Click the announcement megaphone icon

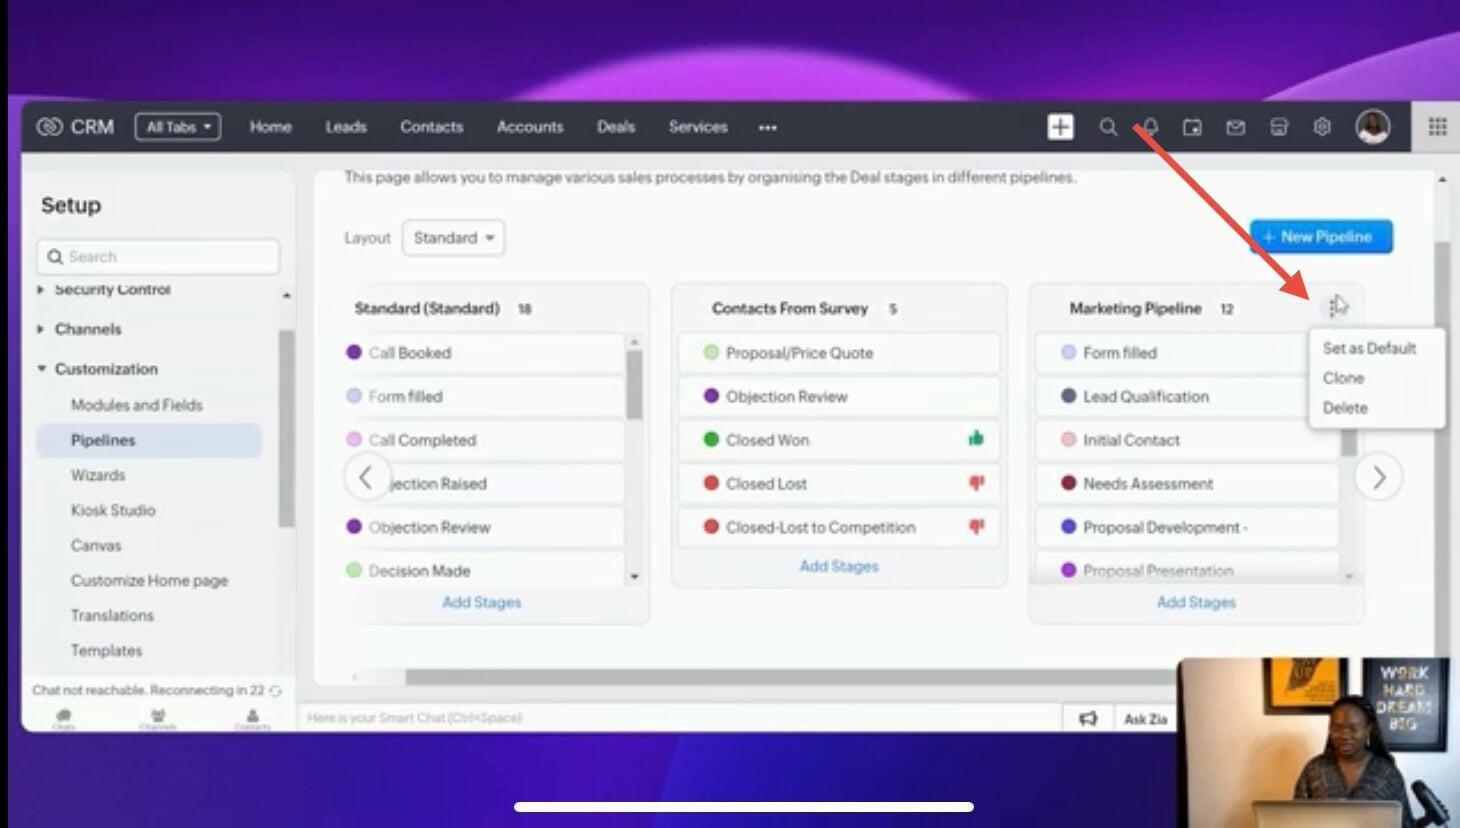pyautogui.click(x=1088, y=718)
